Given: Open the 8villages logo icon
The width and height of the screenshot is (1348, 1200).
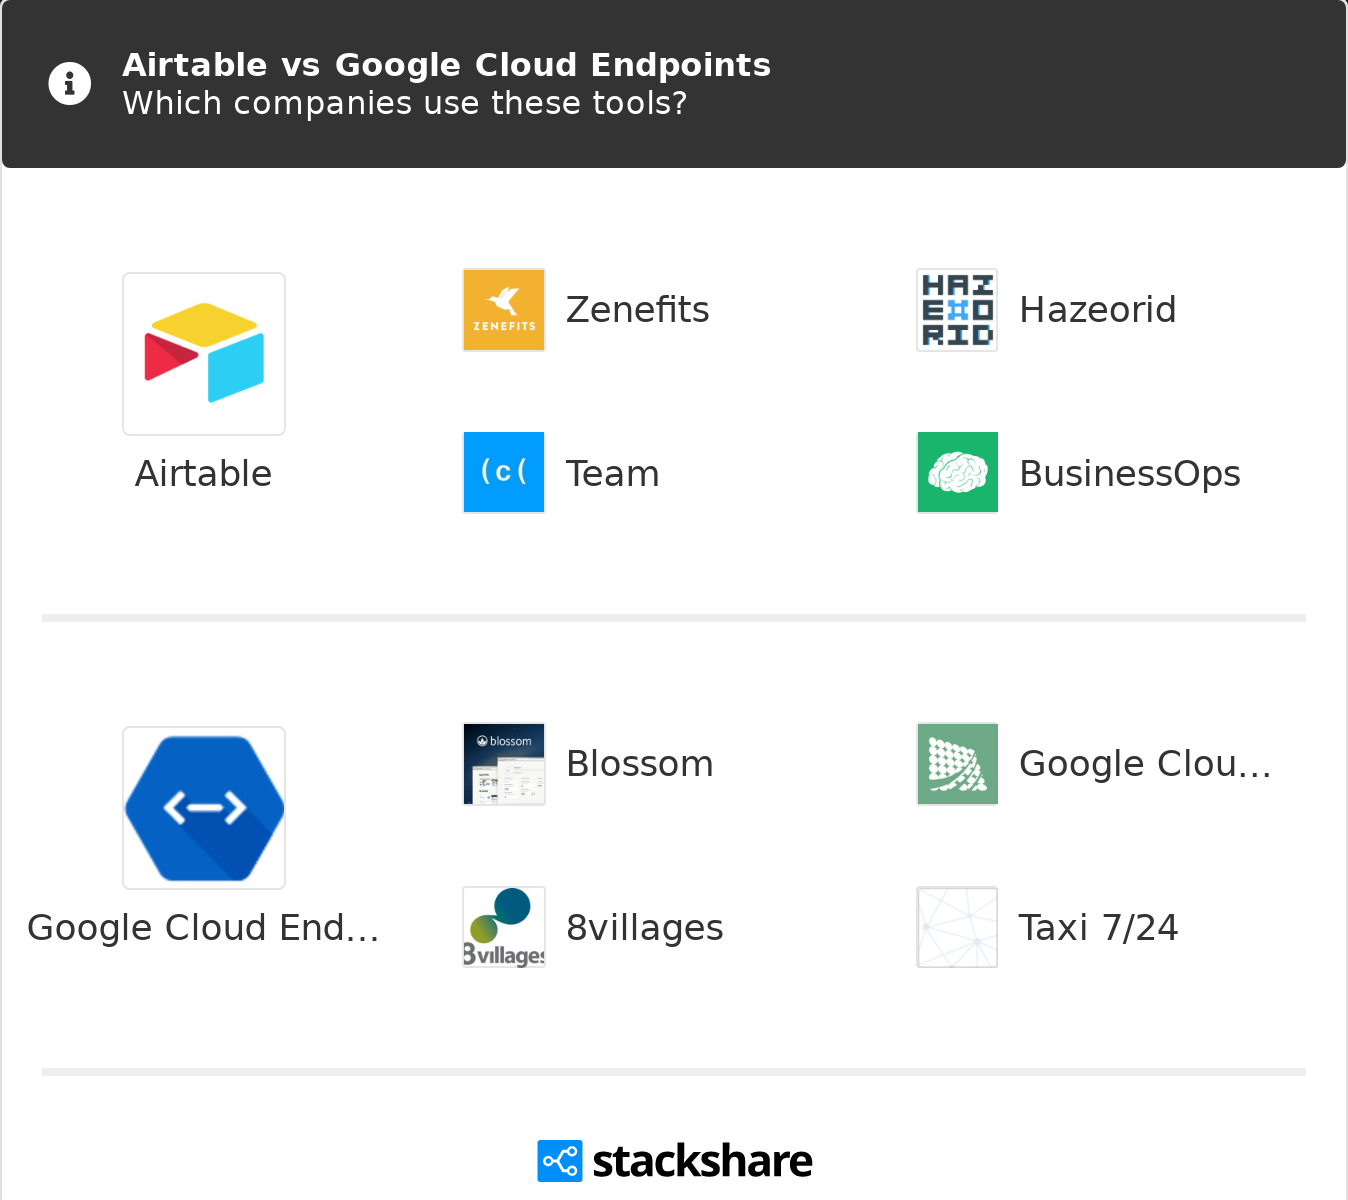Looking at the screenshot, I should point(504,927).
